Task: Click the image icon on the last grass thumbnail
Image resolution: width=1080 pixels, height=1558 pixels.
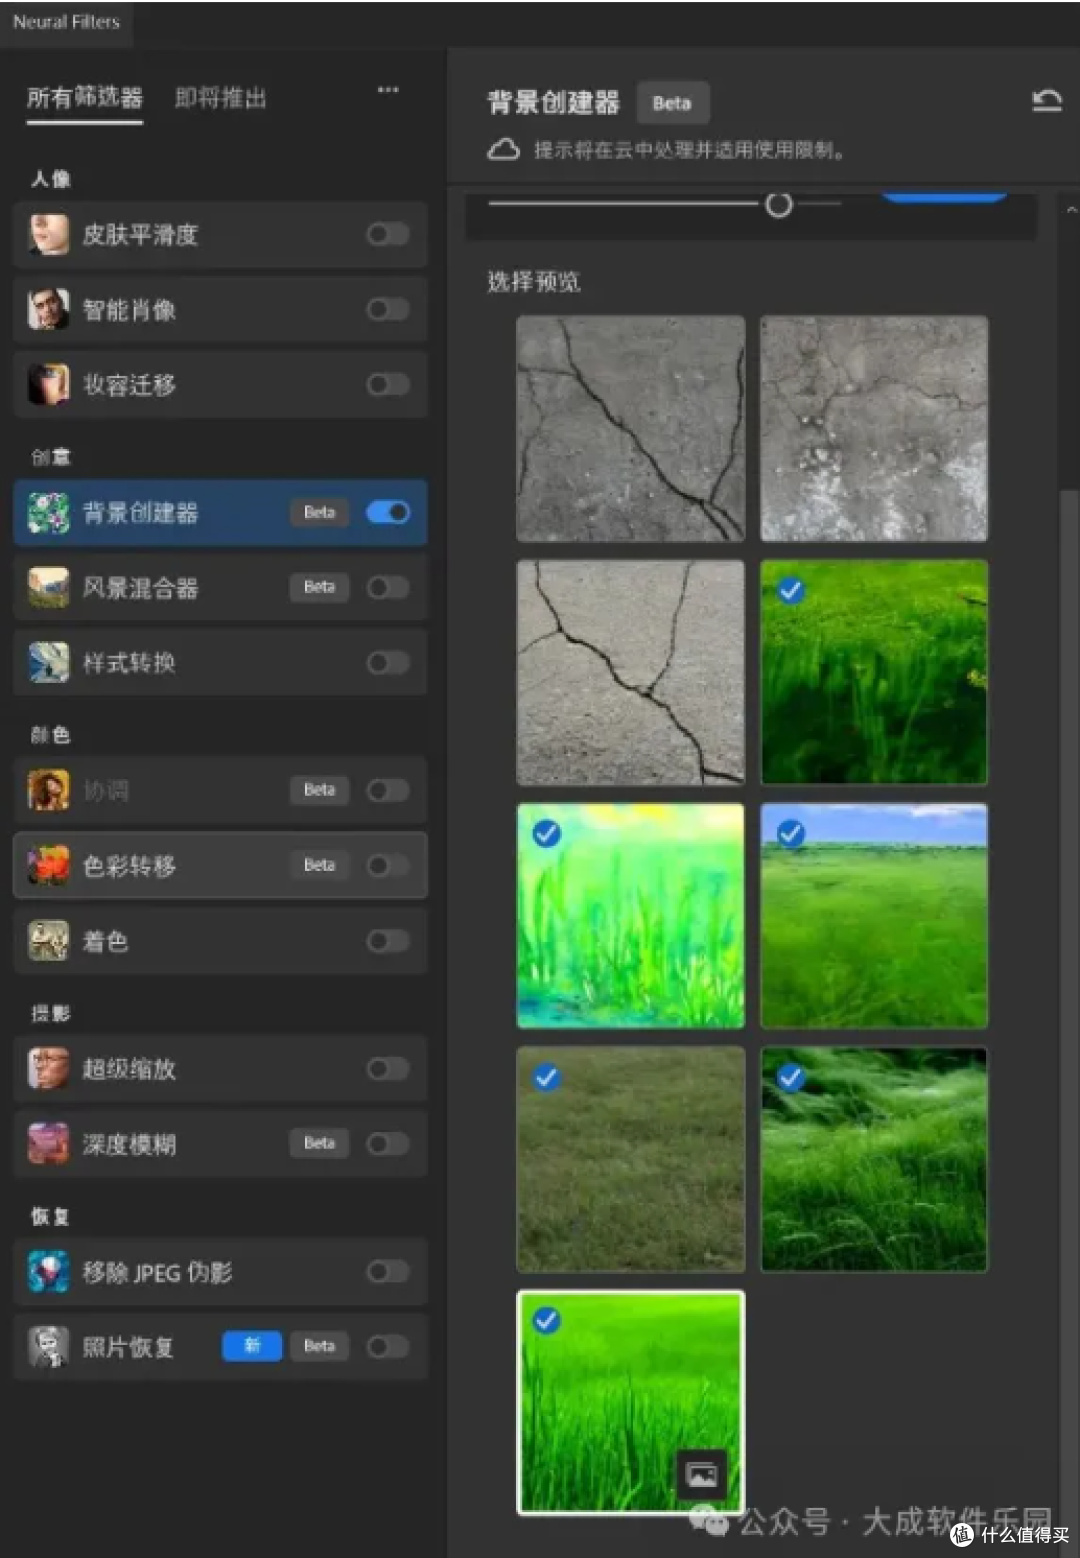Action: click(x=701, y=1474)
